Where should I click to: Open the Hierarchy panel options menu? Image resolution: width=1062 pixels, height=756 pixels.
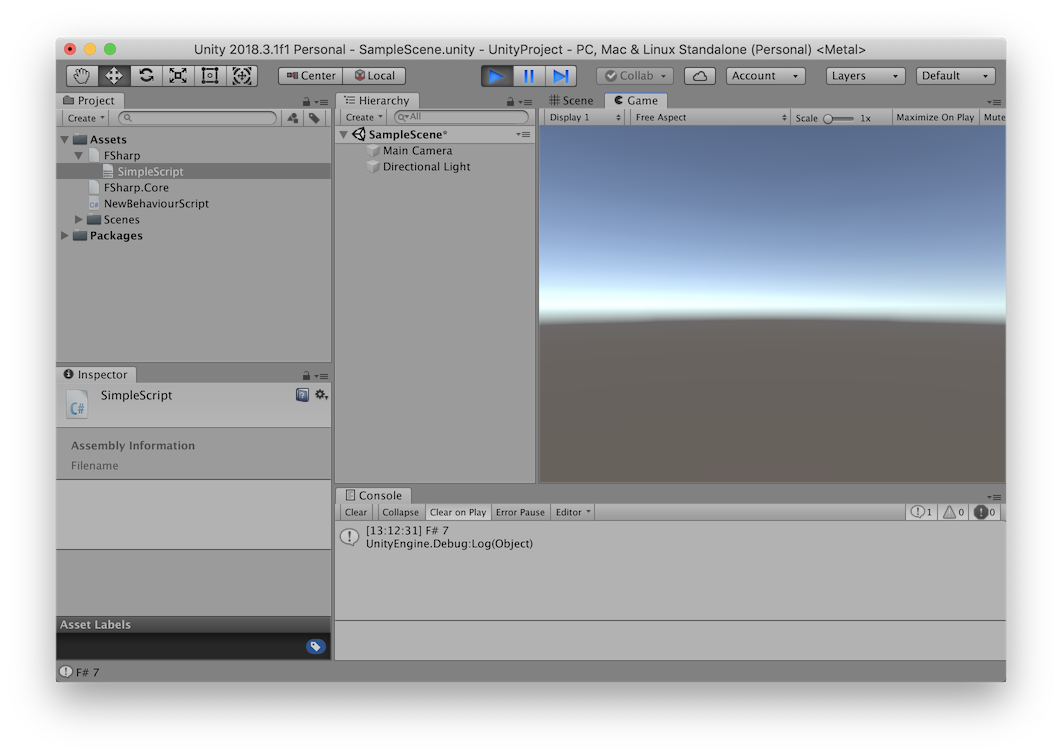click(x=525, y=102)
